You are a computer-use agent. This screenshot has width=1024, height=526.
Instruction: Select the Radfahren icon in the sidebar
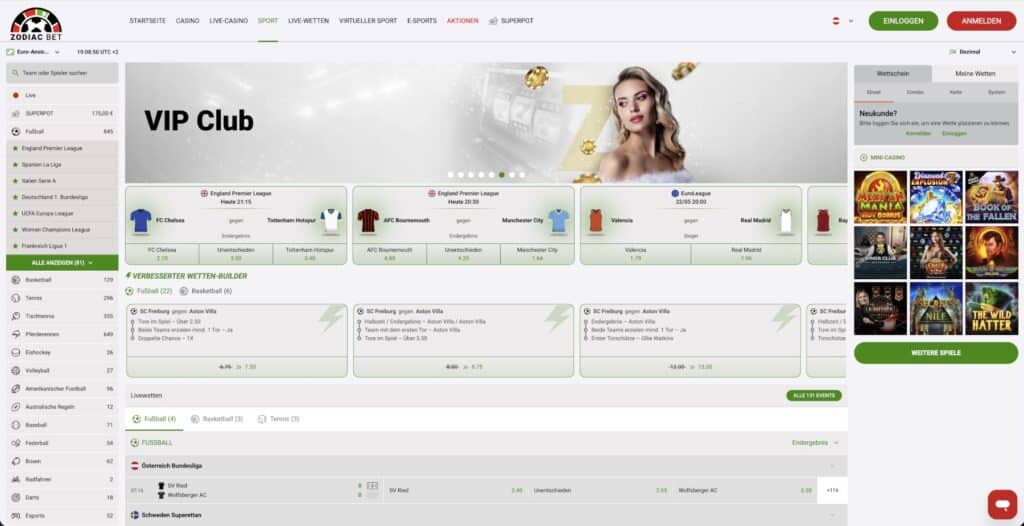click(16, 479)
